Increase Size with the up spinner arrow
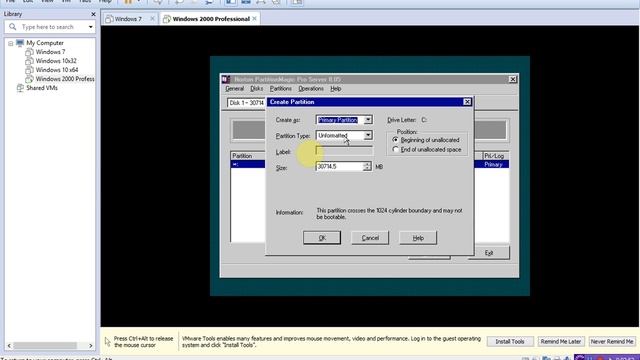The height and width of the screenshot is (360, 640). pyautogui.click(x=367, y=164)
